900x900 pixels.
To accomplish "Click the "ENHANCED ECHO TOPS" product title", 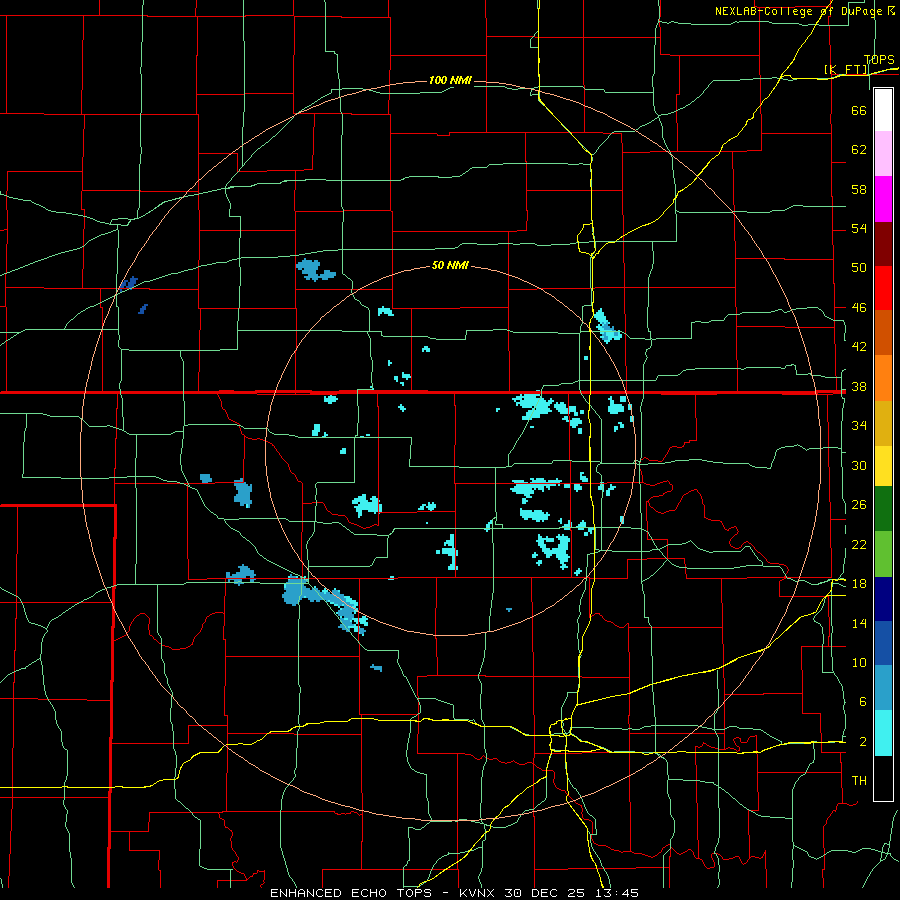I will [351, 893].
